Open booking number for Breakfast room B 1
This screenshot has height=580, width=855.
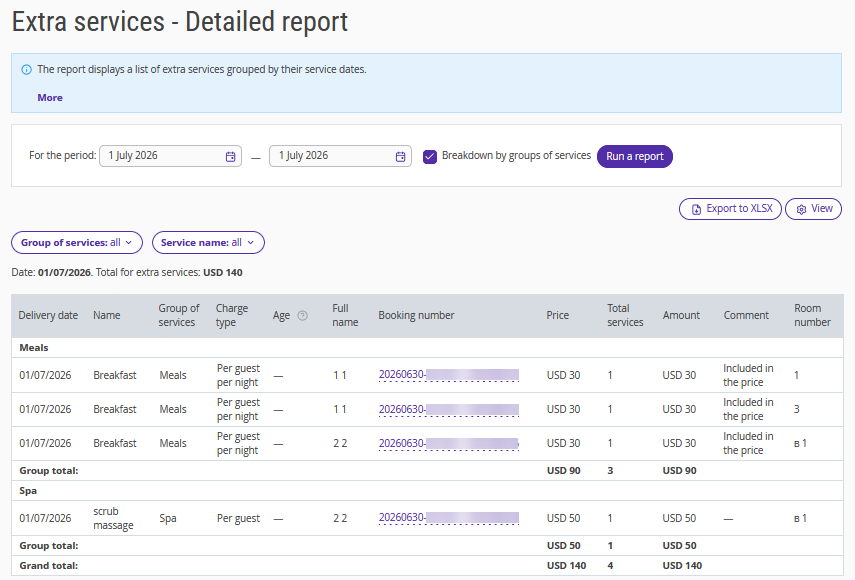pyautogui.click(x=449, y=443)
